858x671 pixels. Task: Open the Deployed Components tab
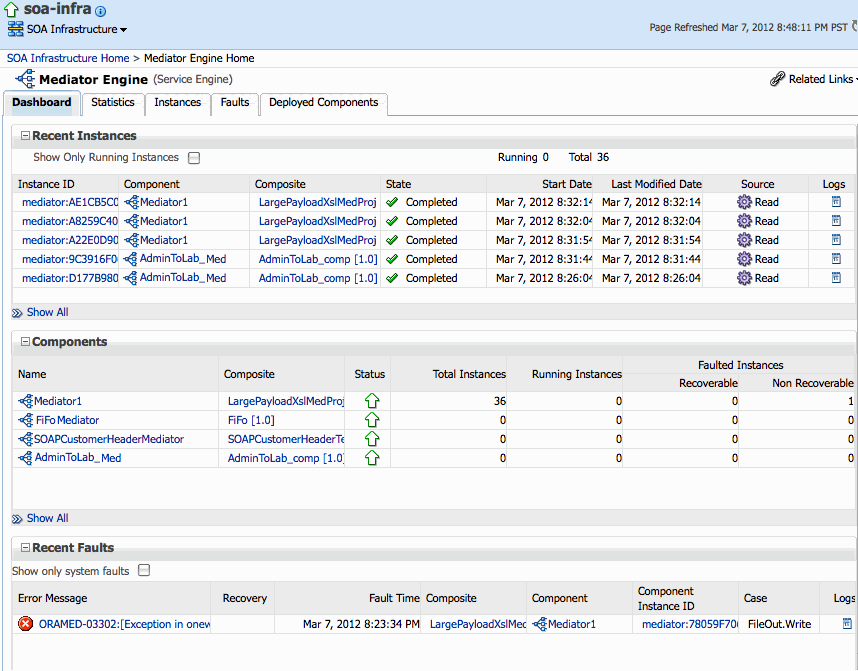pos(321,103)
